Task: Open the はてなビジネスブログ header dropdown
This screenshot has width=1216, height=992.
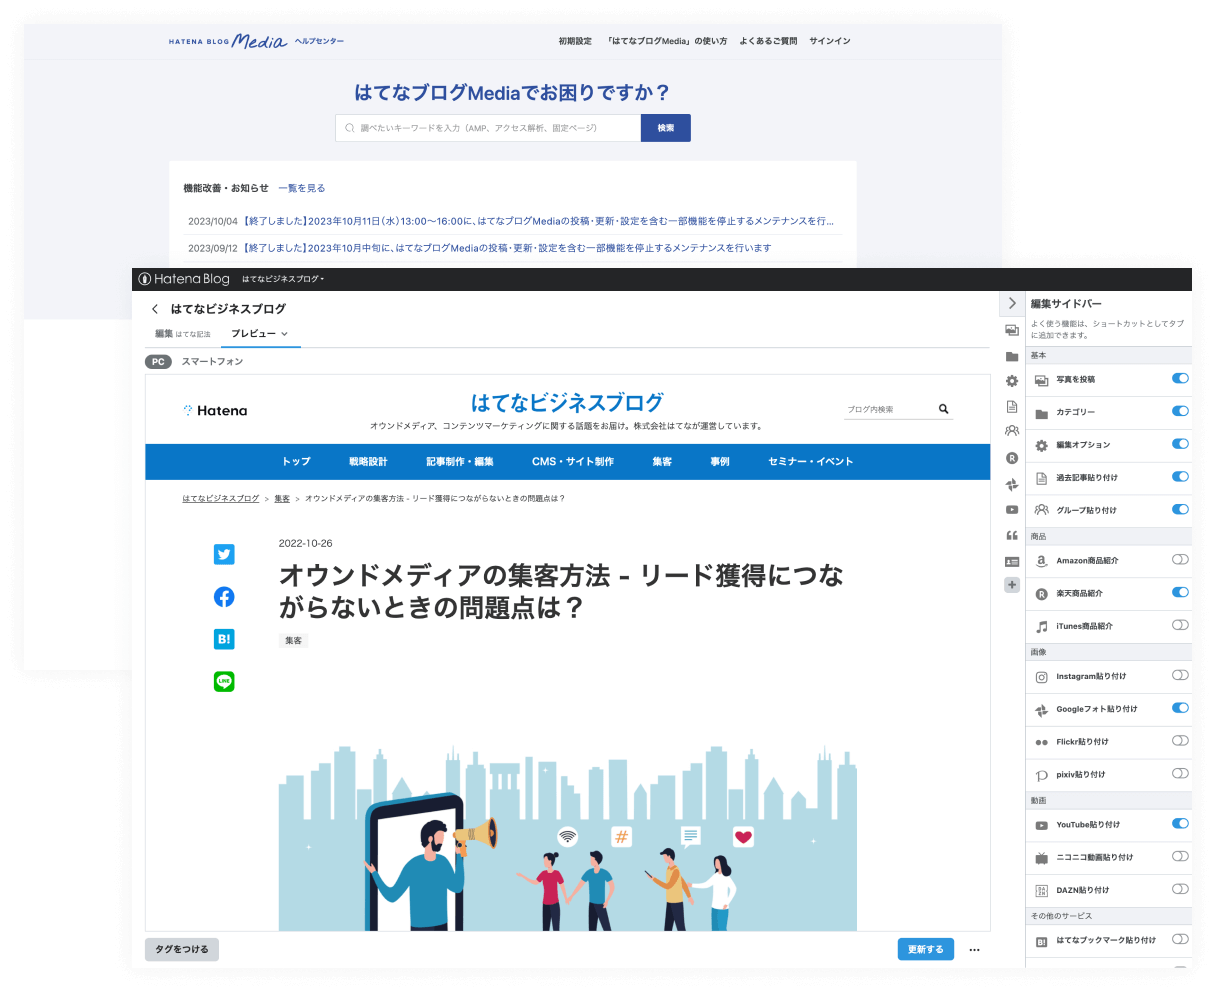Action: point(283,279)
